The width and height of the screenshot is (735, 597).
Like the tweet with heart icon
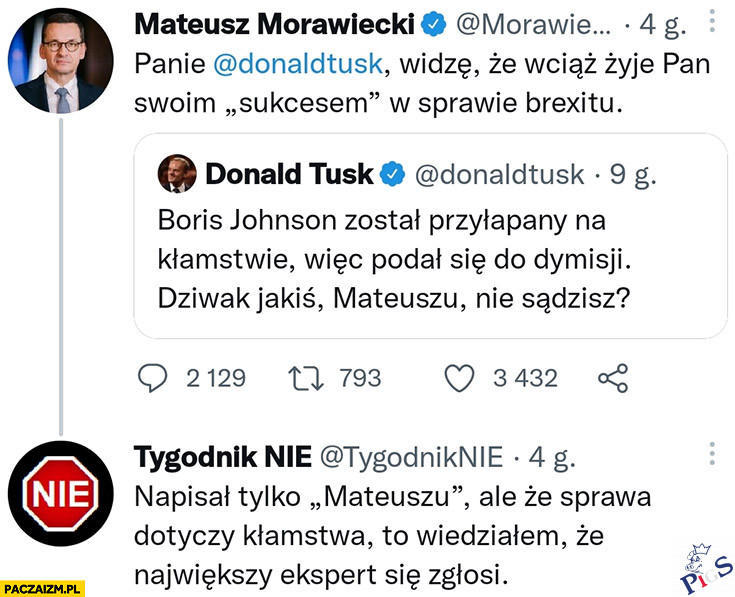(x=458, y=377)
